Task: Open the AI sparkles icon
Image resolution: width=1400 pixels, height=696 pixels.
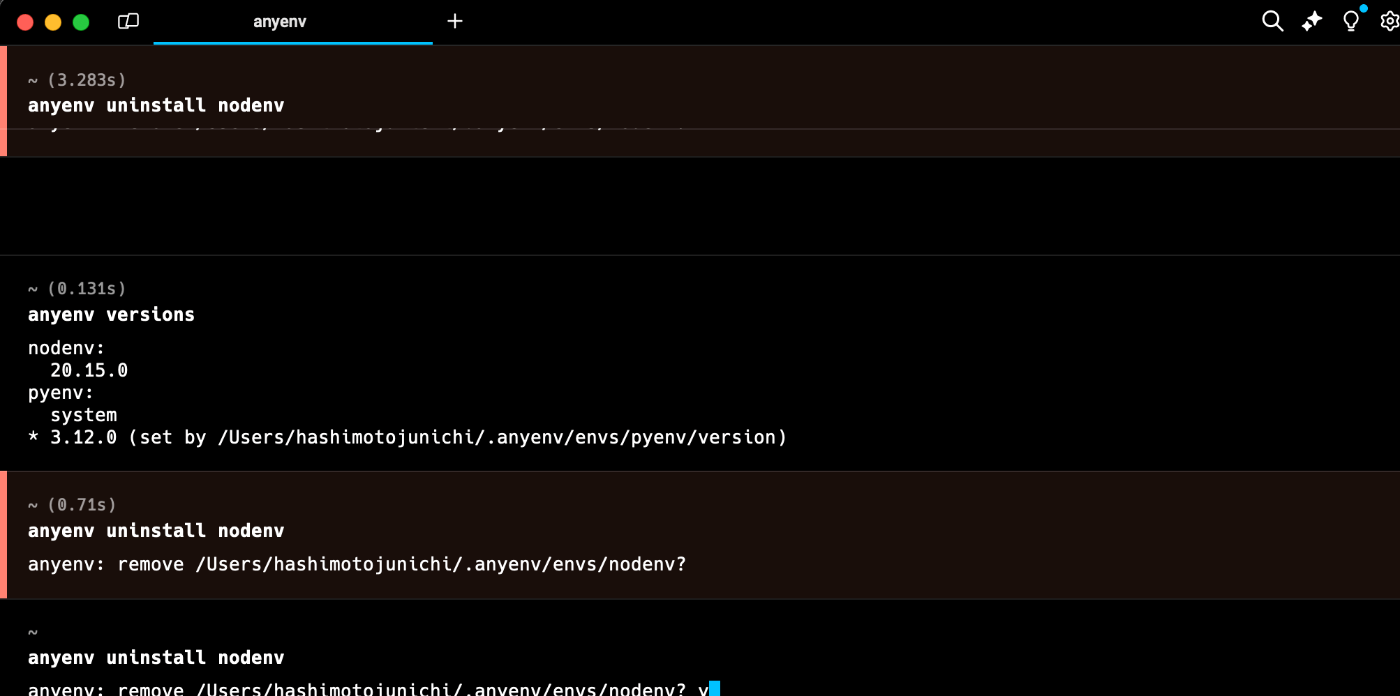Action: [x=1312, y=21]
